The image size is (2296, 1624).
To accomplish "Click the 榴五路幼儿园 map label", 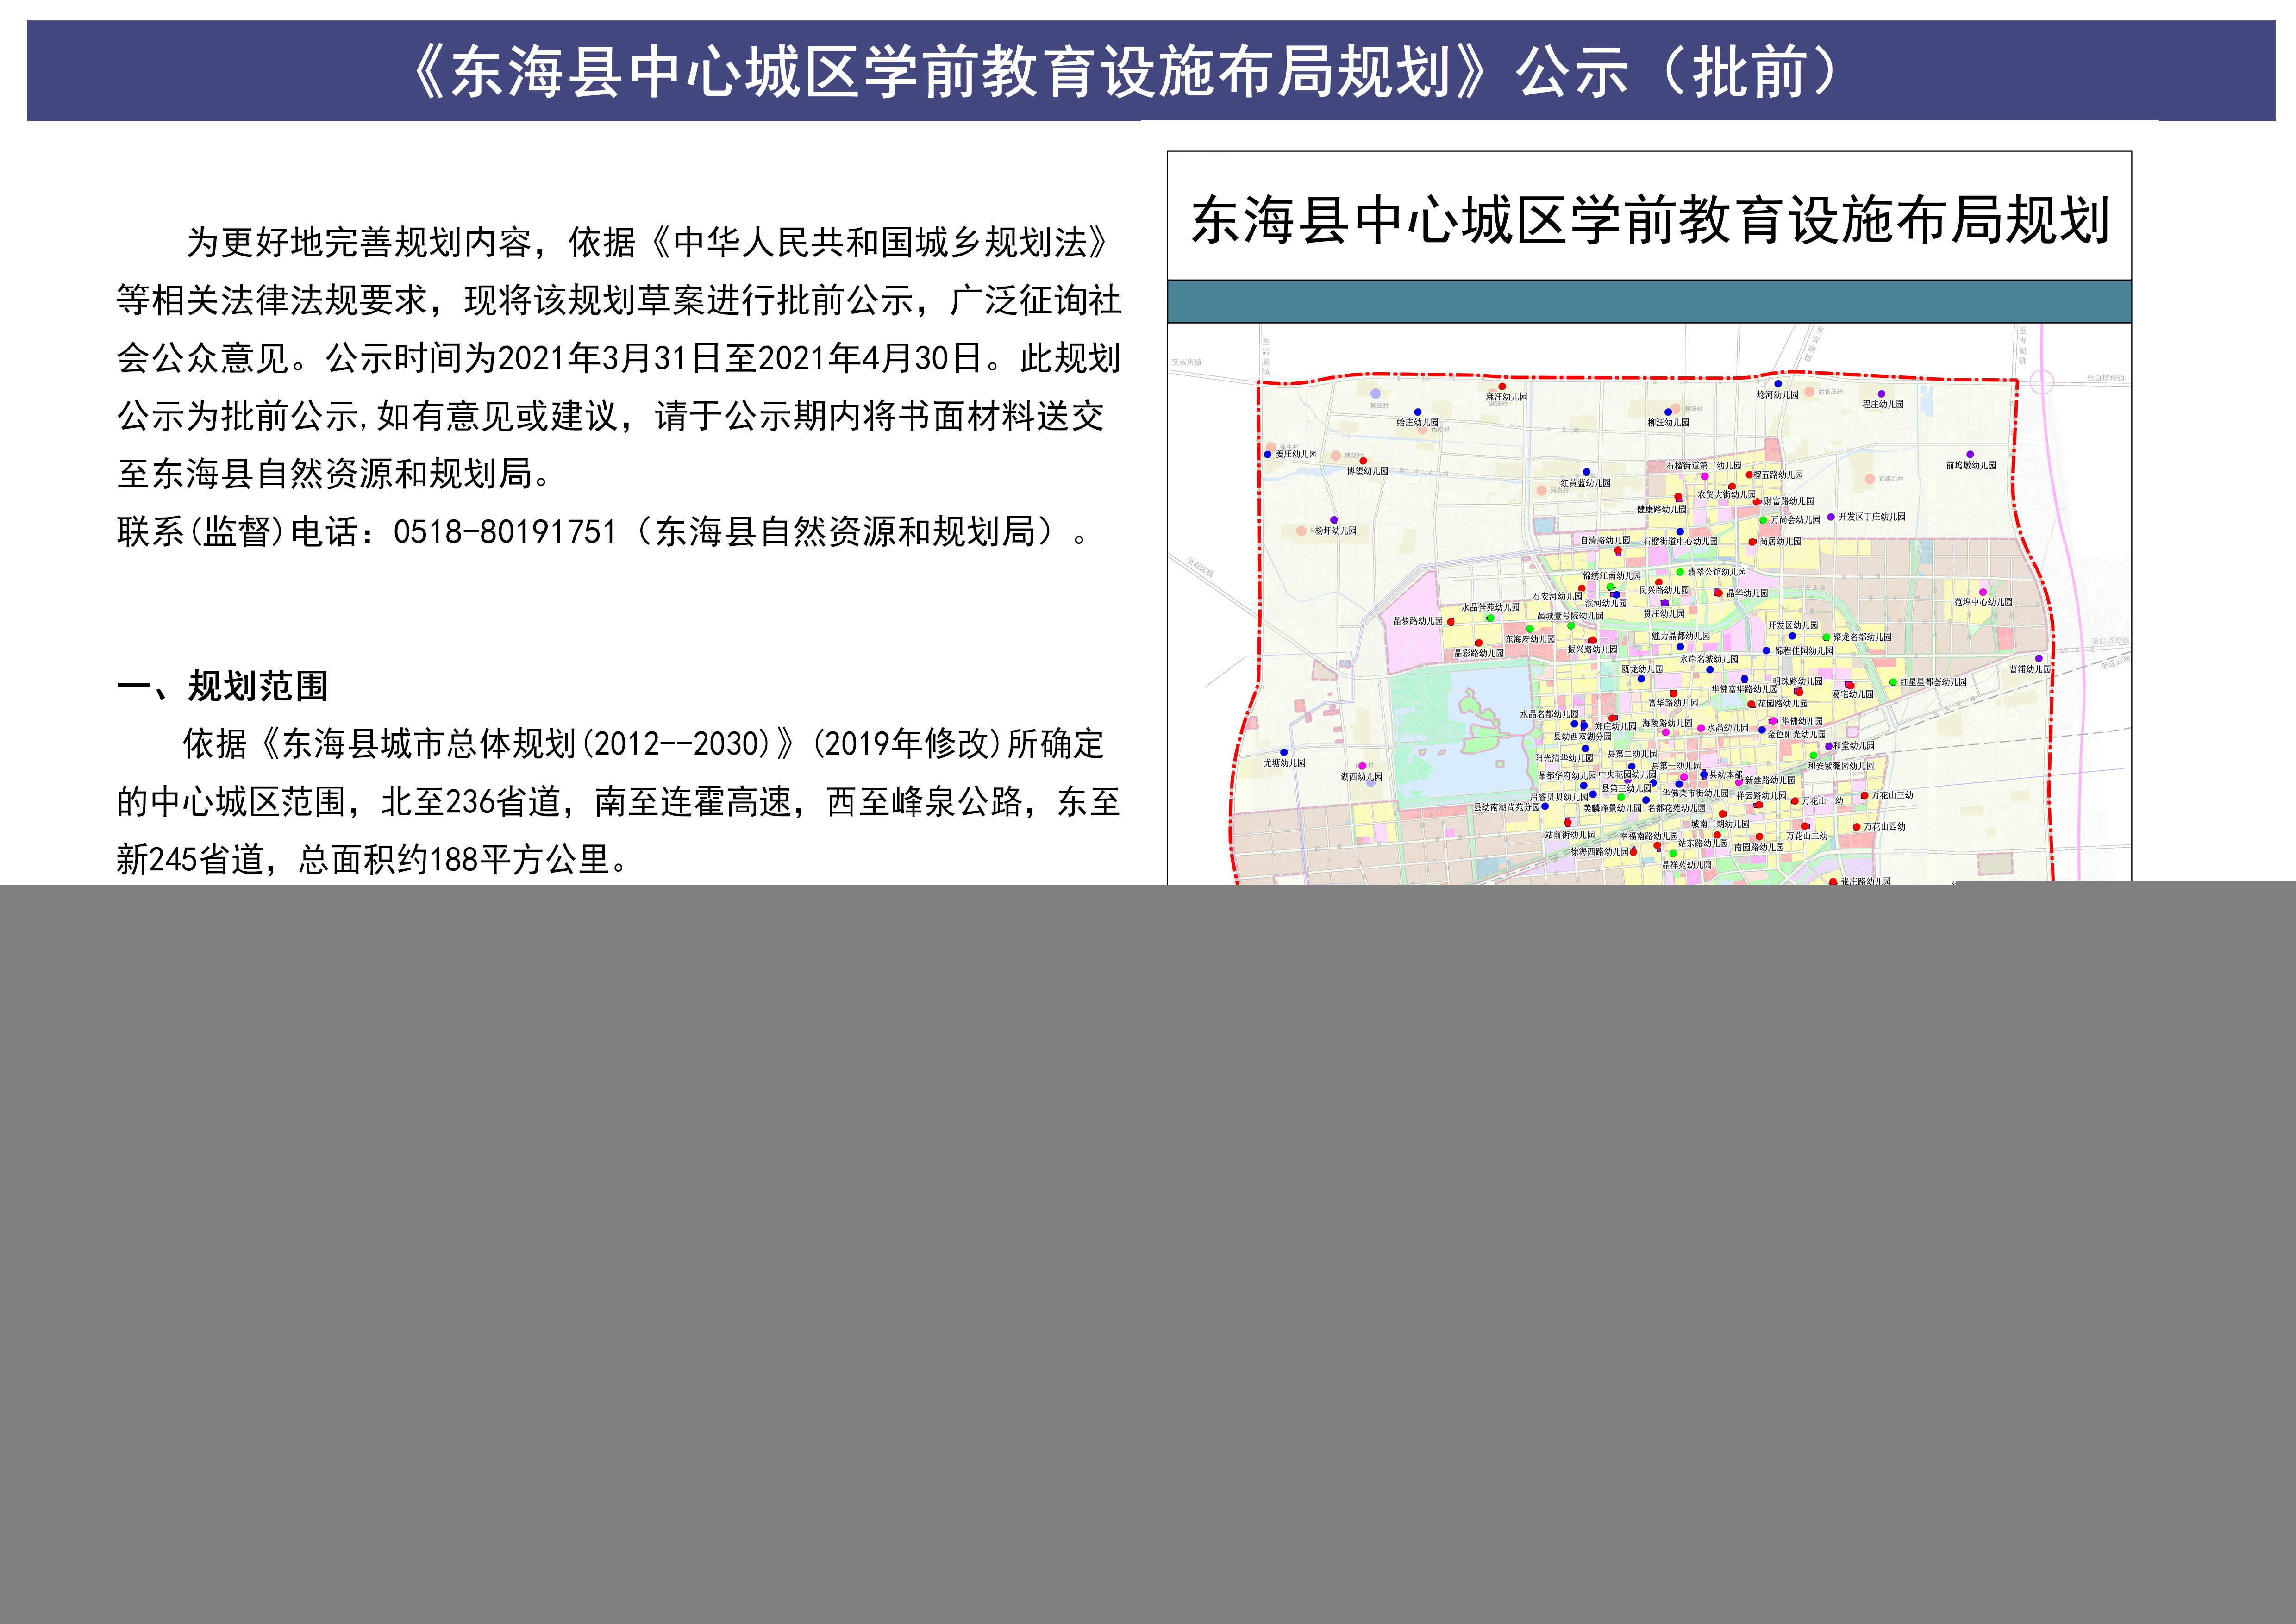I will (x=1778, y=475).
